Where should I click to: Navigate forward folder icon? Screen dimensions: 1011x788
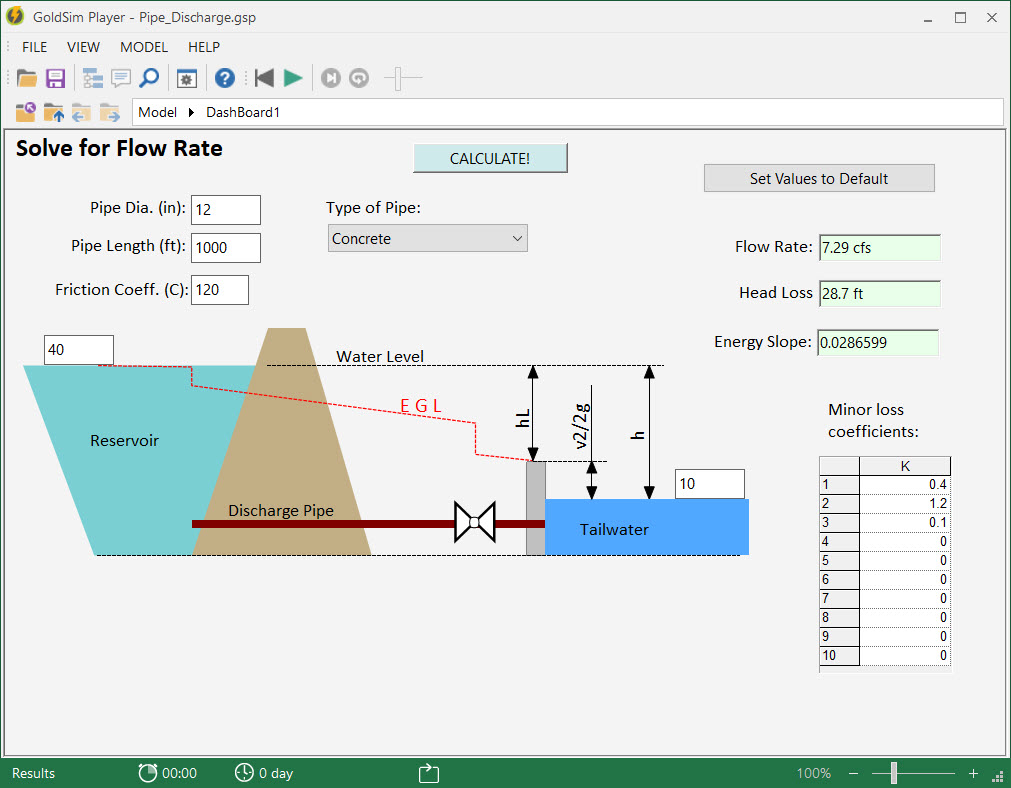(110, 112)
